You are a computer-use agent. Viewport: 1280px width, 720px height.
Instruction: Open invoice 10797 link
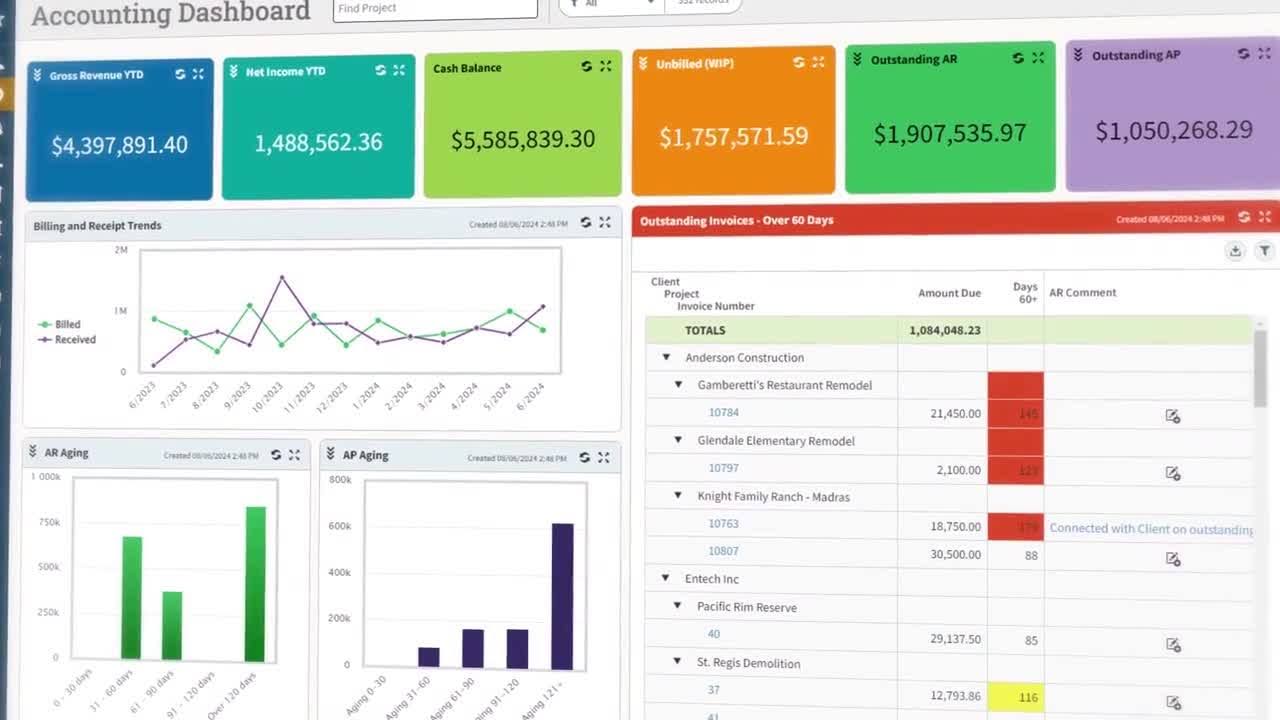pyautogui.click(x=724, y=468)
